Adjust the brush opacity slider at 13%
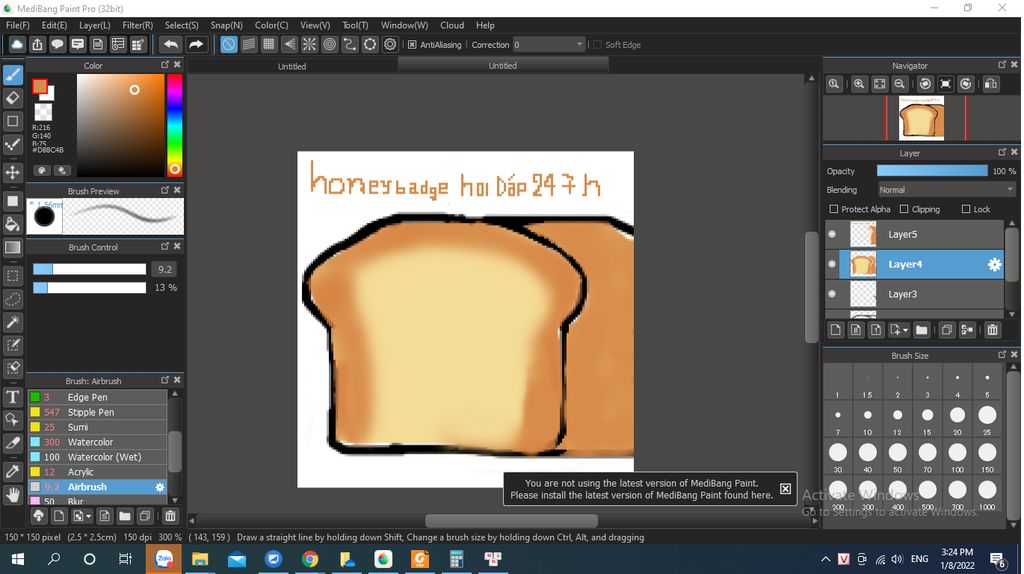This screenshot has width=1024, height=574. 89,287
